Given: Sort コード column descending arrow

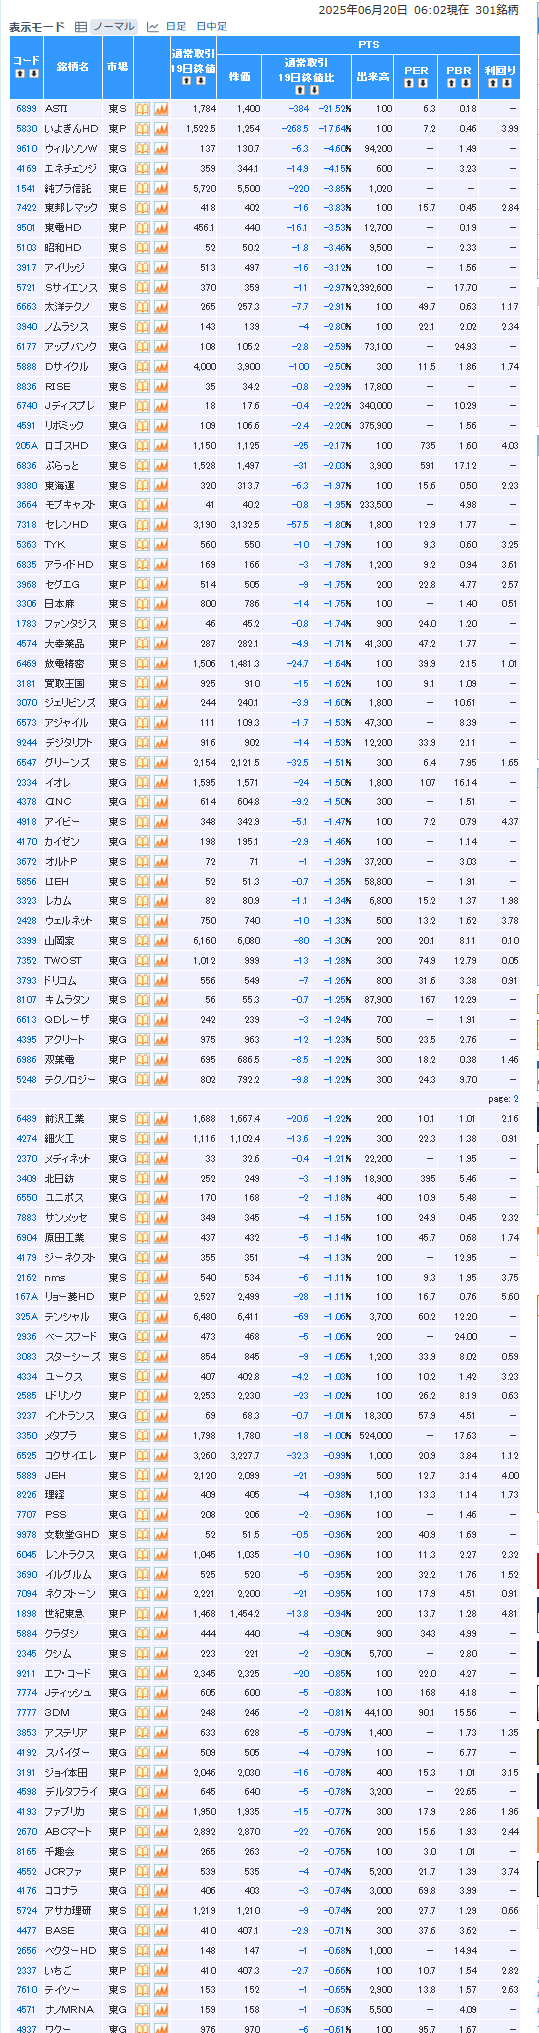Looking at the screenshot, I should pos(33,73).
